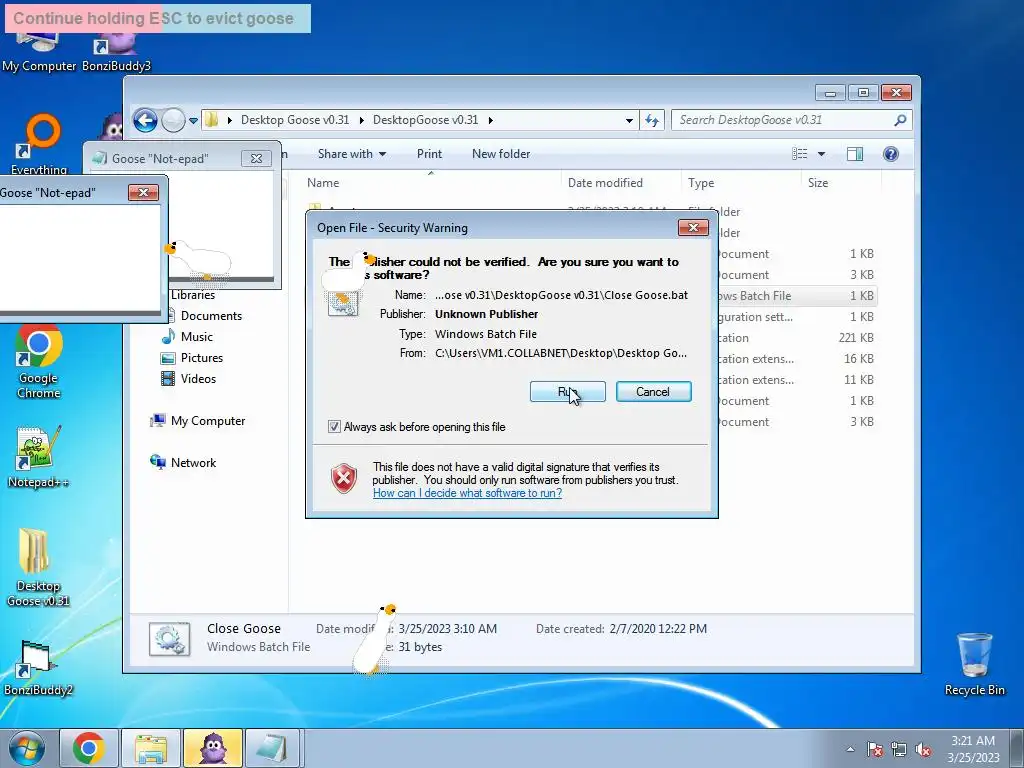Click the Music library note icon
The width and height of the screenshot is (1024, 768).
[x=168, y=336]
